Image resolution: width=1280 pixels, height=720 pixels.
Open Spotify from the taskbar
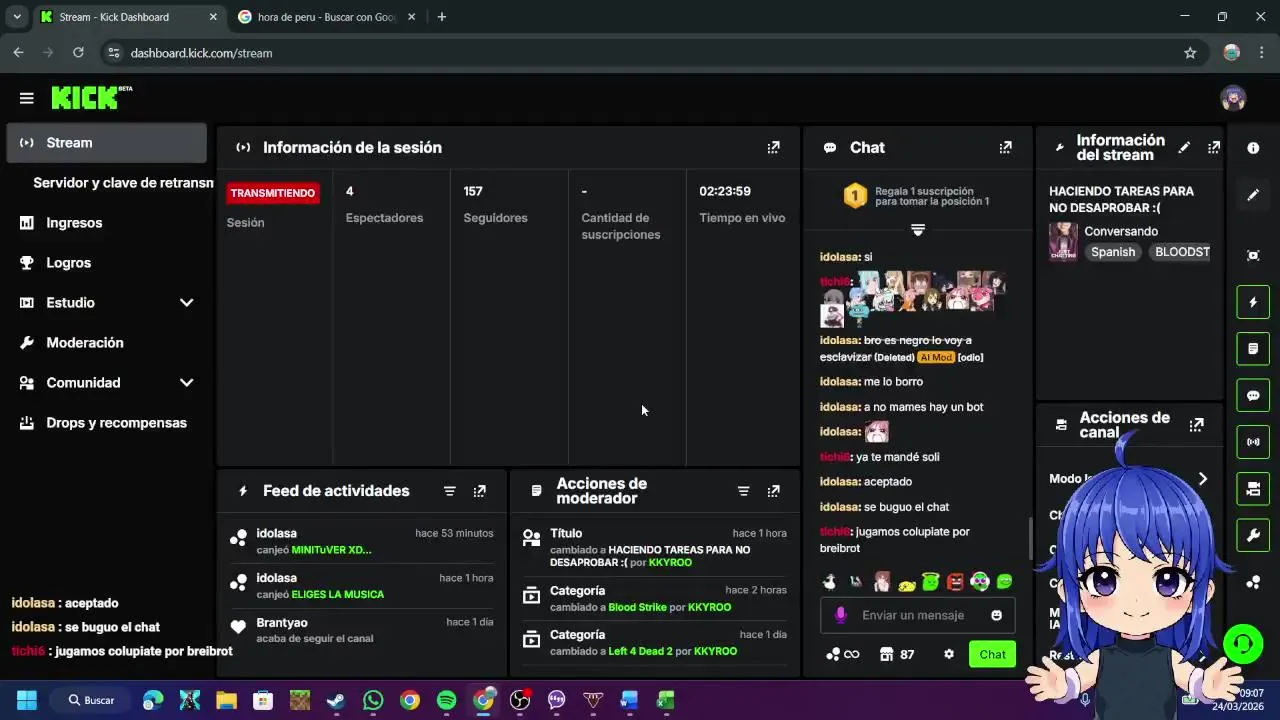pyautogui.click(x=447, y=700)
